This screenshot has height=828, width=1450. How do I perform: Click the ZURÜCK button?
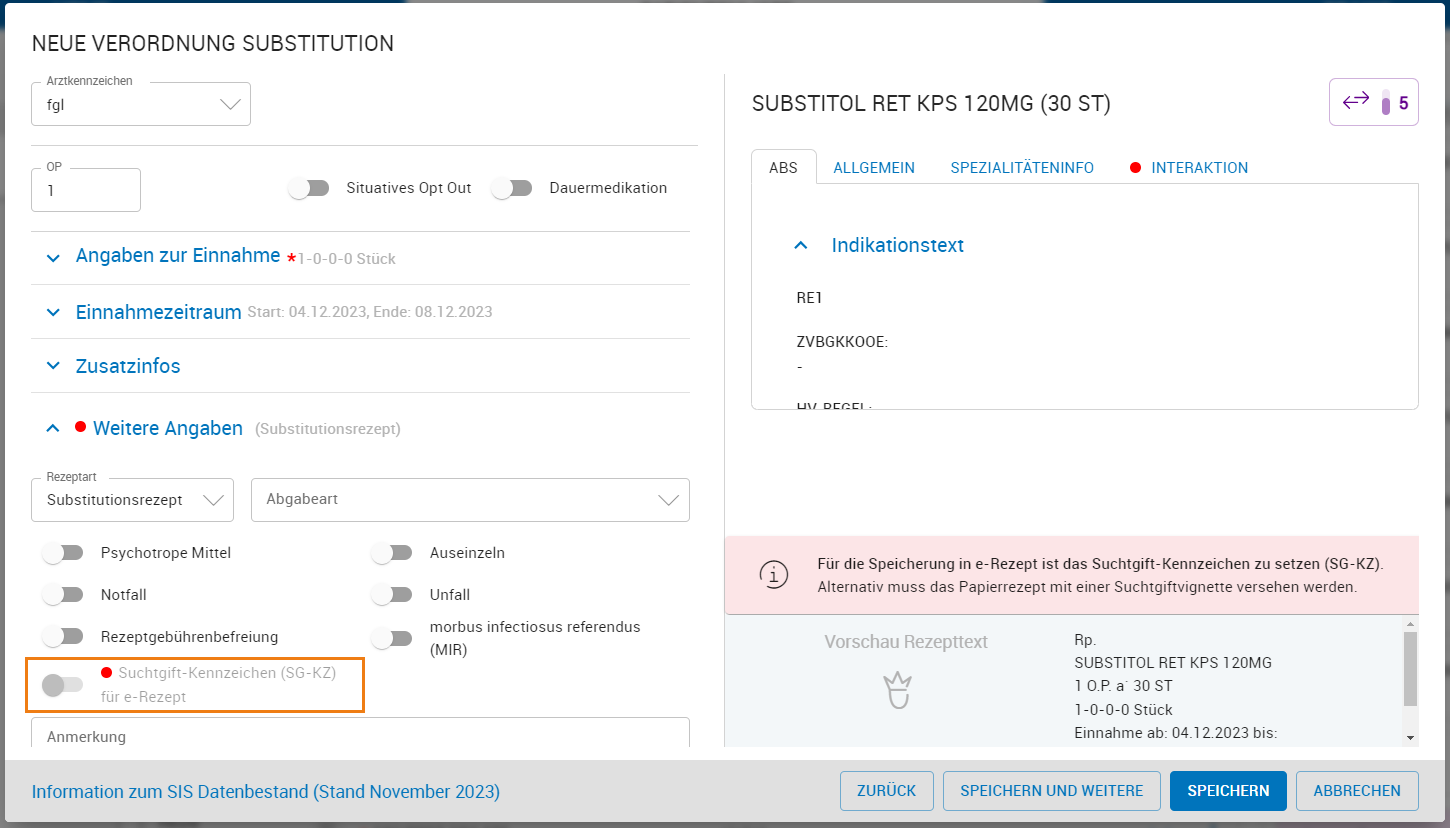click(x=886, y=791)
